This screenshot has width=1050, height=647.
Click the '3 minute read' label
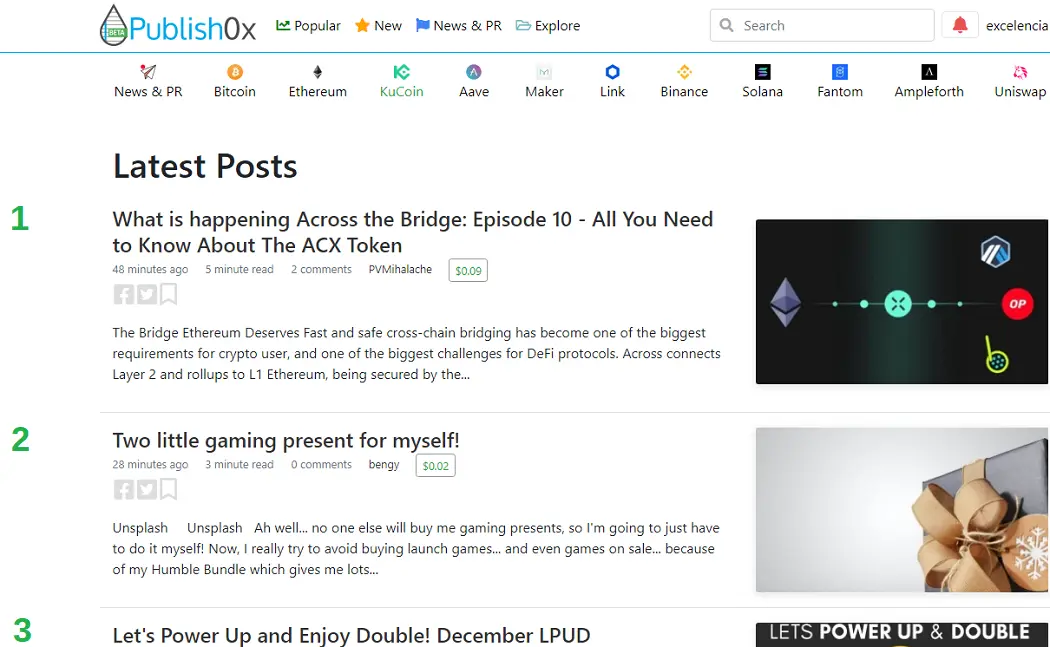coord(239,465)
